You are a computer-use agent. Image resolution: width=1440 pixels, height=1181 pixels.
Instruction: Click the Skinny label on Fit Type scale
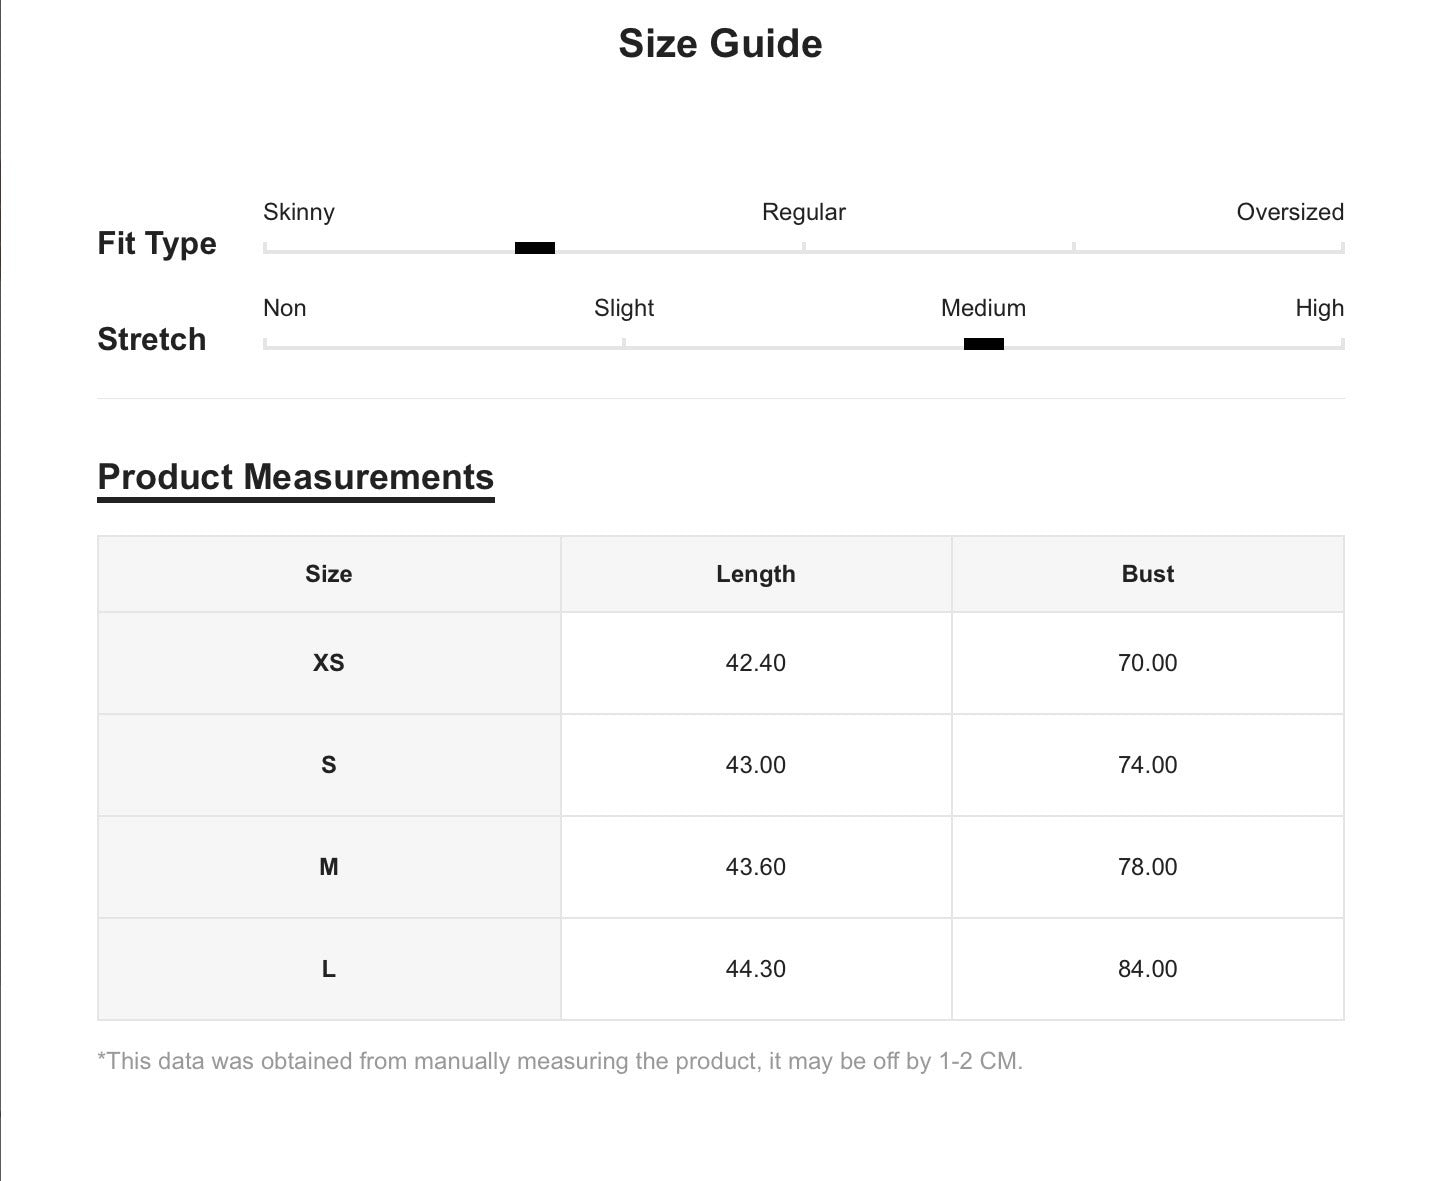[x=299, y=212]
